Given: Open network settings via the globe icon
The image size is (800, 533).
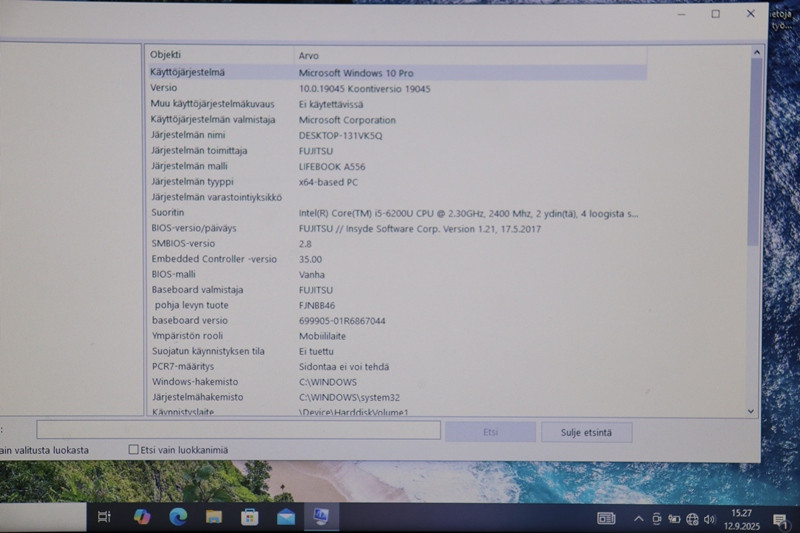Looking at the screenshot, I should (692, 519).
